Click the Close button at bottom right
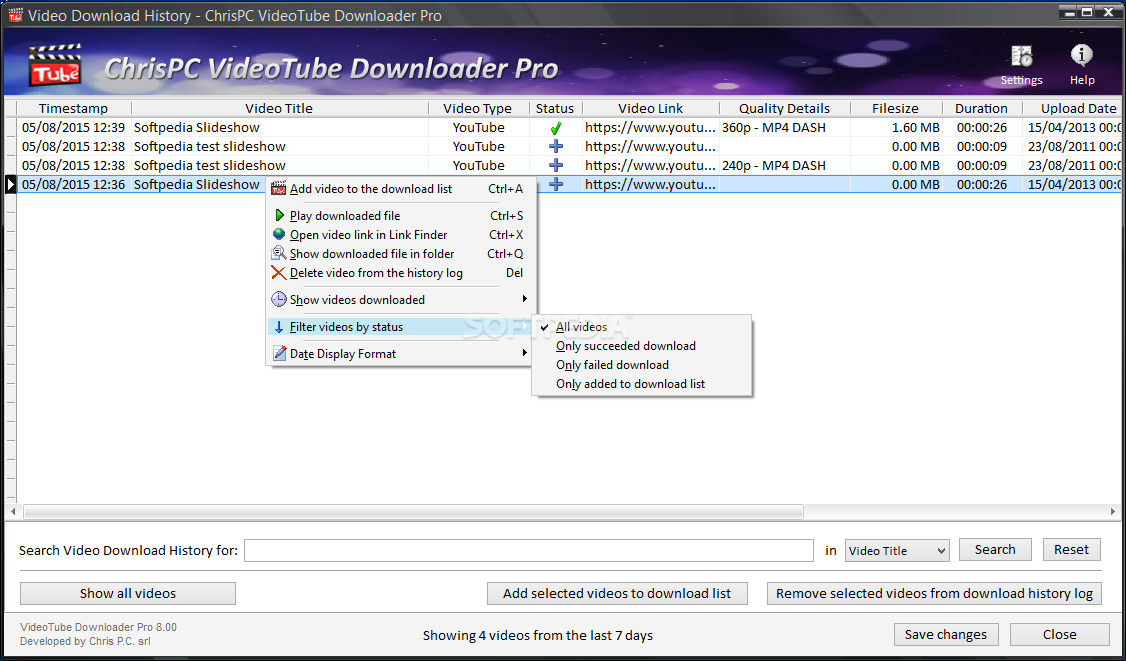This screenshot has height=661, width=1126. (x=1059, y=634)
